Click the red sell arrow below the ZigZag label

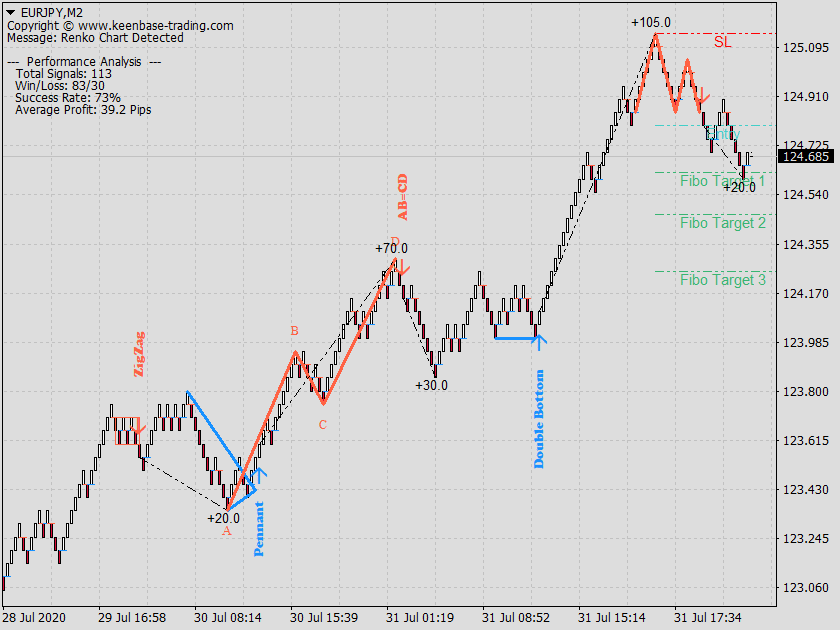139,430
